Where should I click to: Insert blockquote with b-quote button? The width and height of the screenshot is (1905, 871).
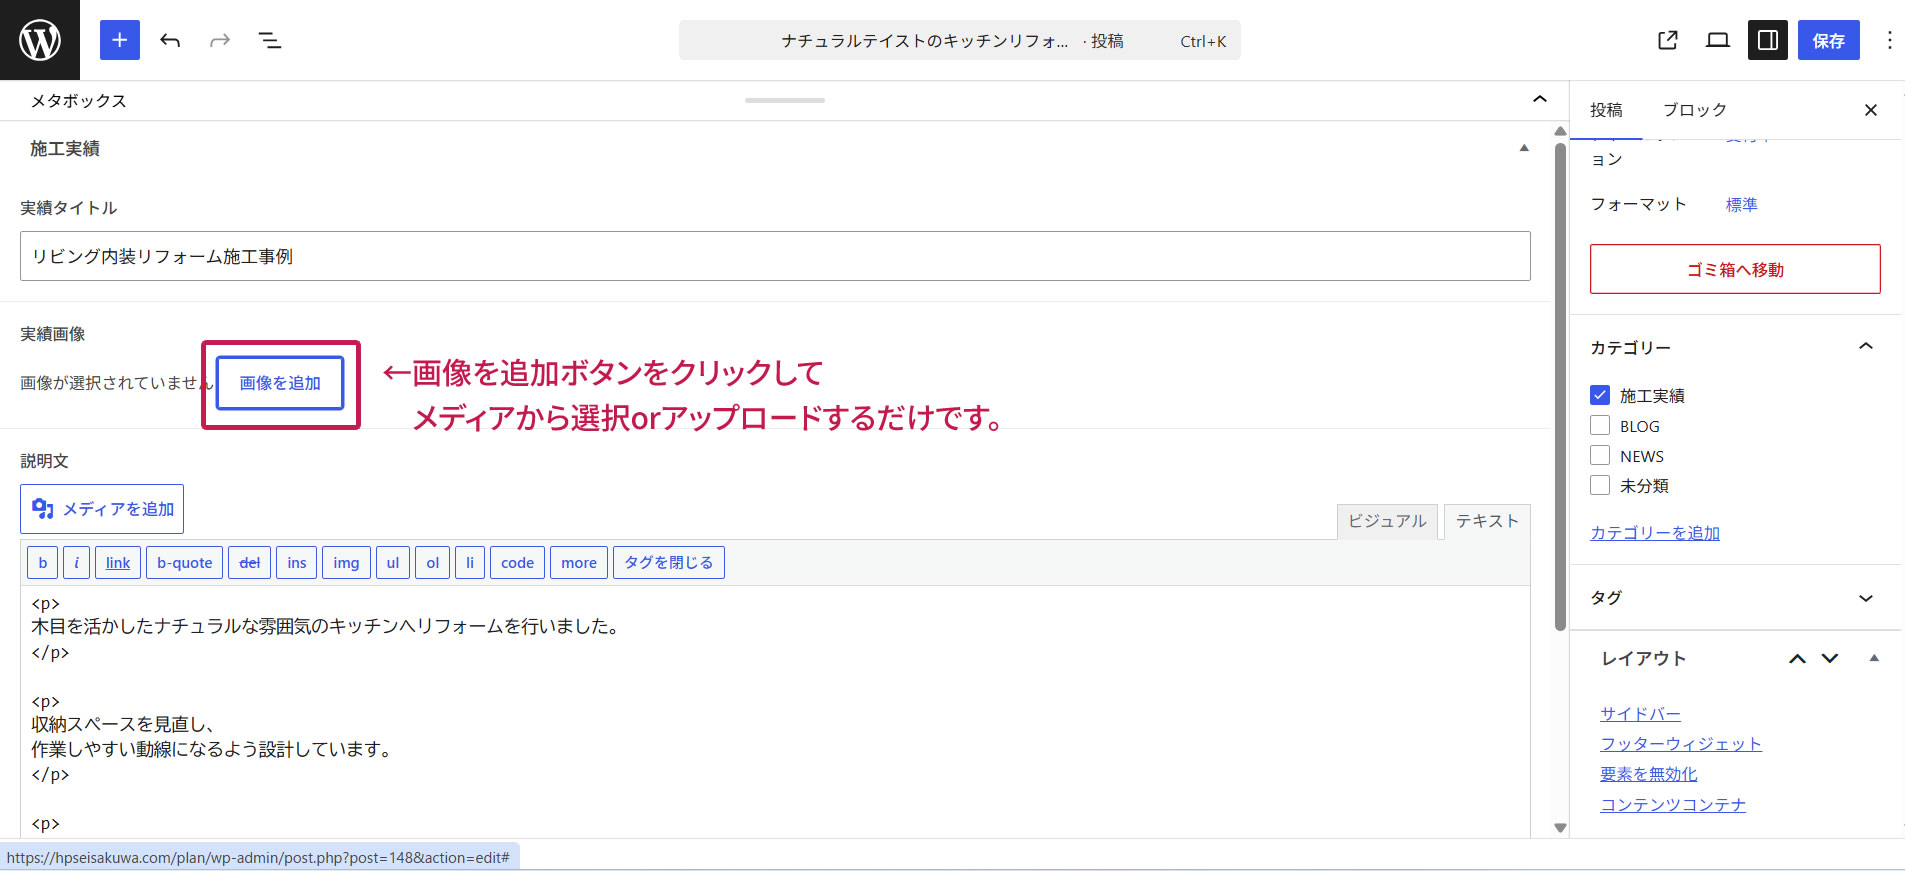185,563
